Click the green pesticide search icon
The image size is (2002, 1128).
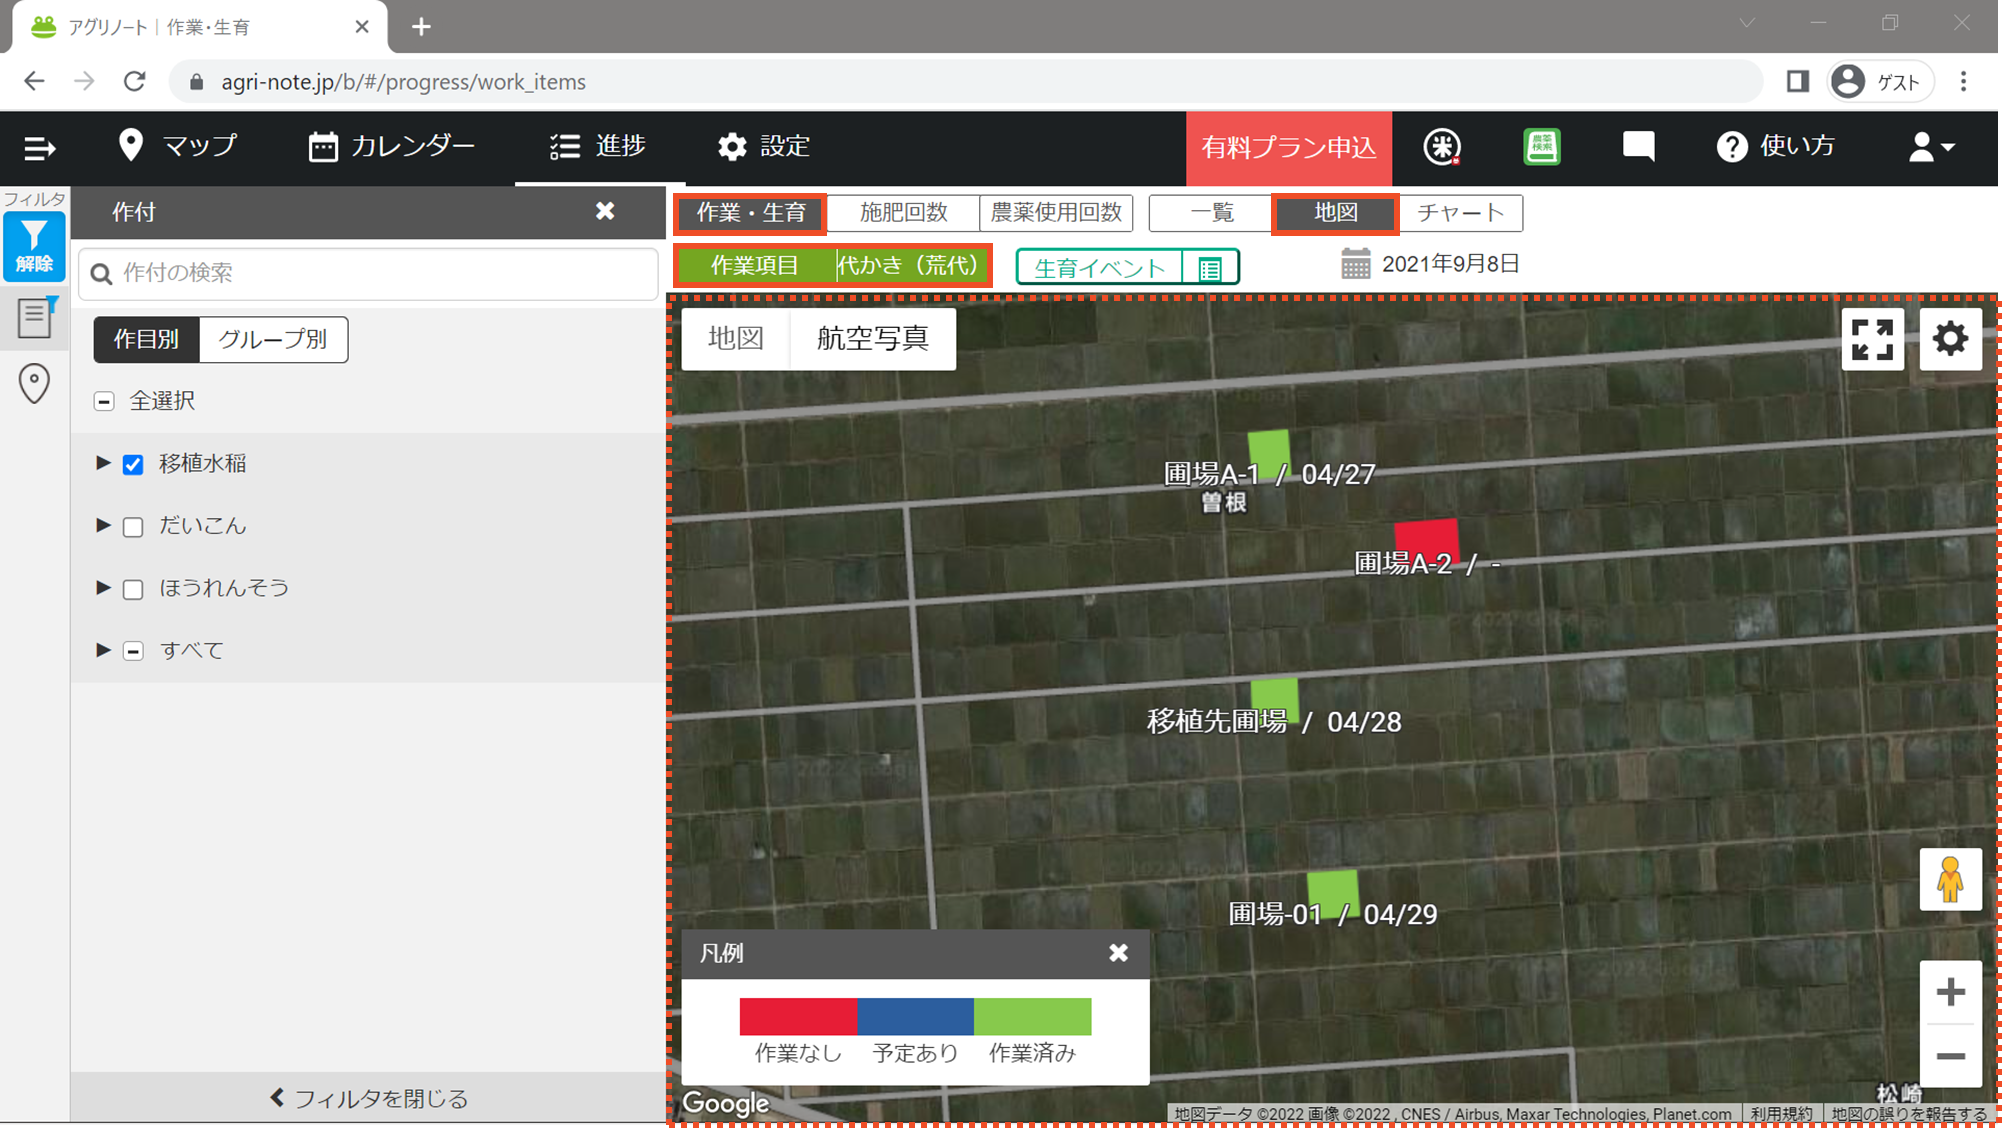click(1541, 147)
